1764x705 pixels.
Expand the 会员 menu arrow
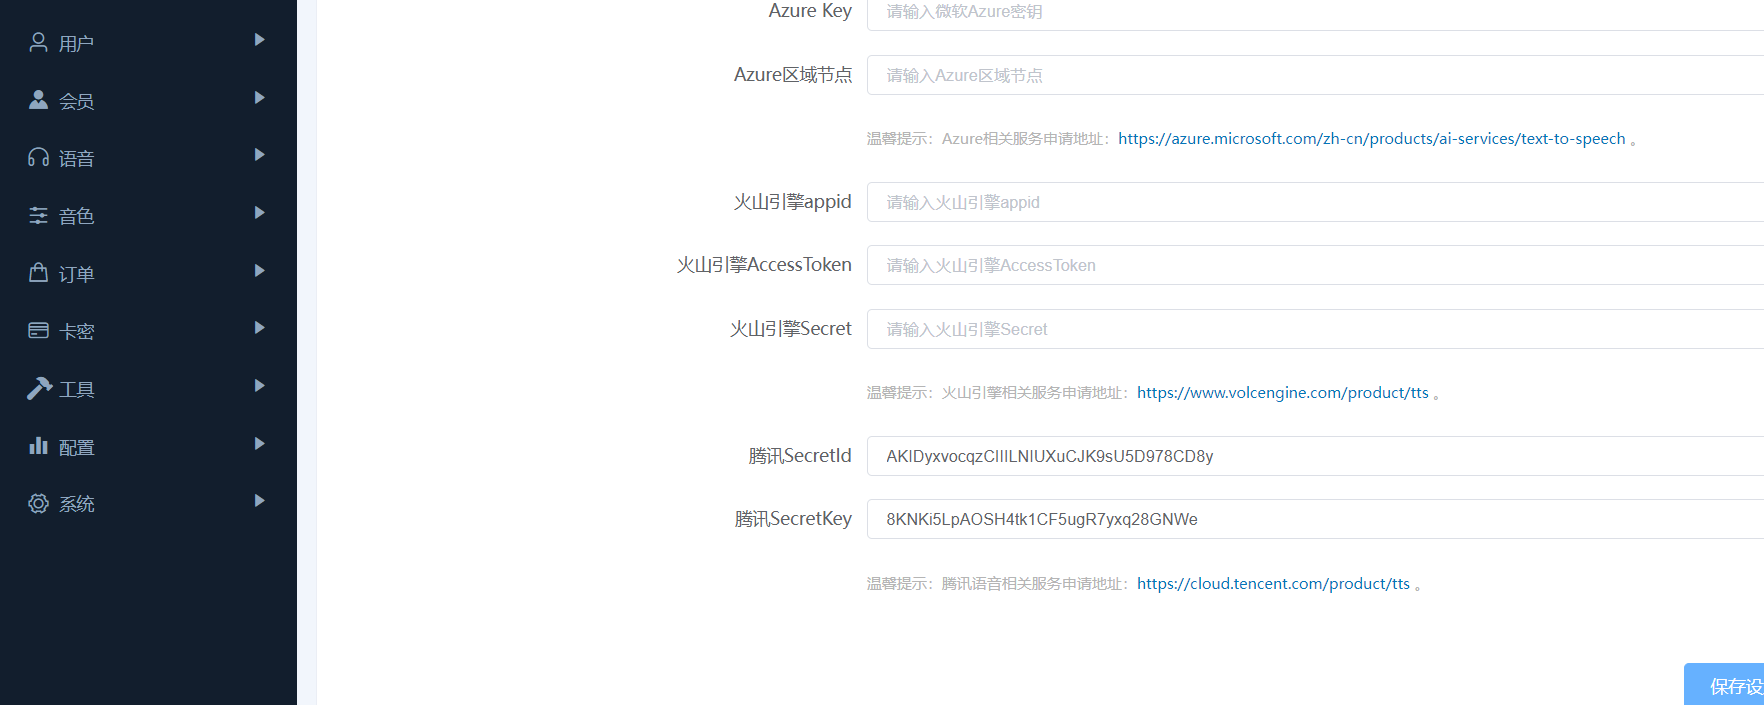click(x=260, y=98)
